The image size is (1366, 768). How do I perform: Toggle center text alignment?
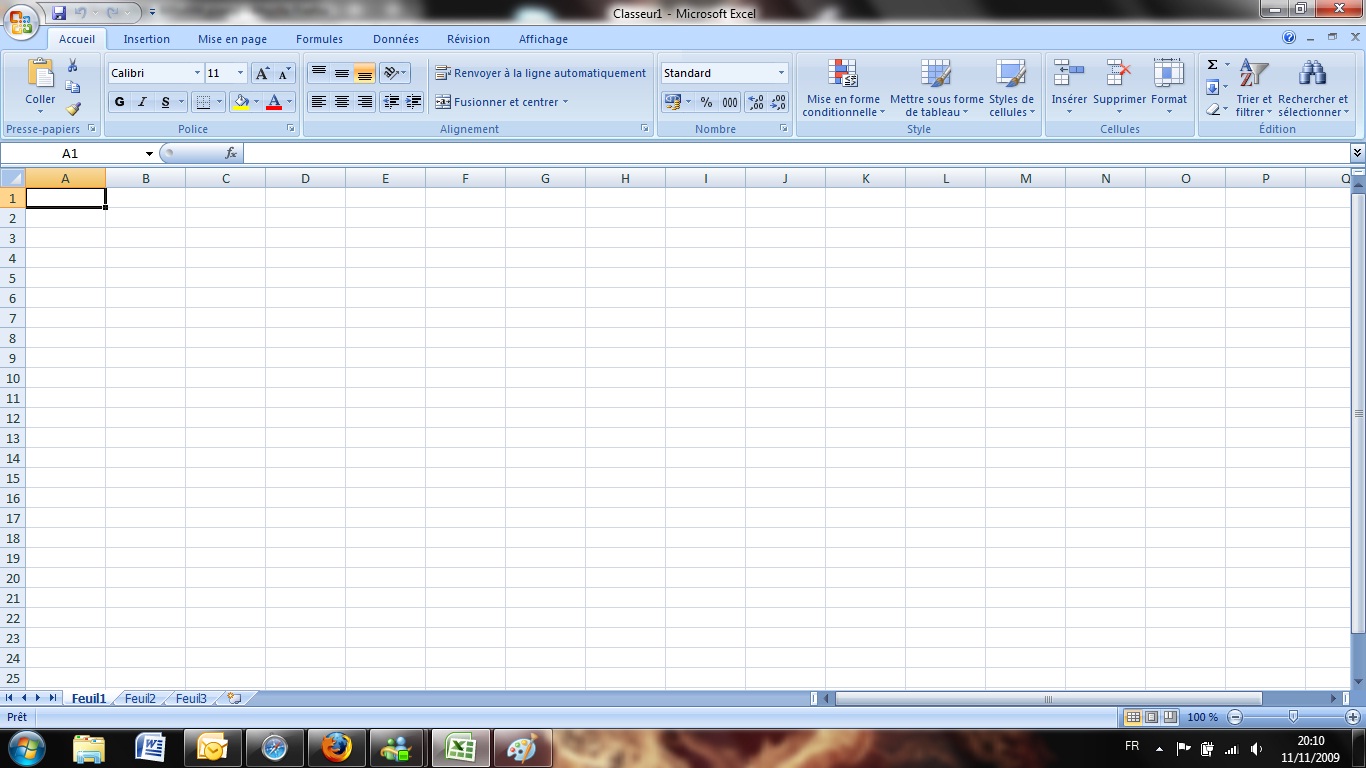(340, 101)
